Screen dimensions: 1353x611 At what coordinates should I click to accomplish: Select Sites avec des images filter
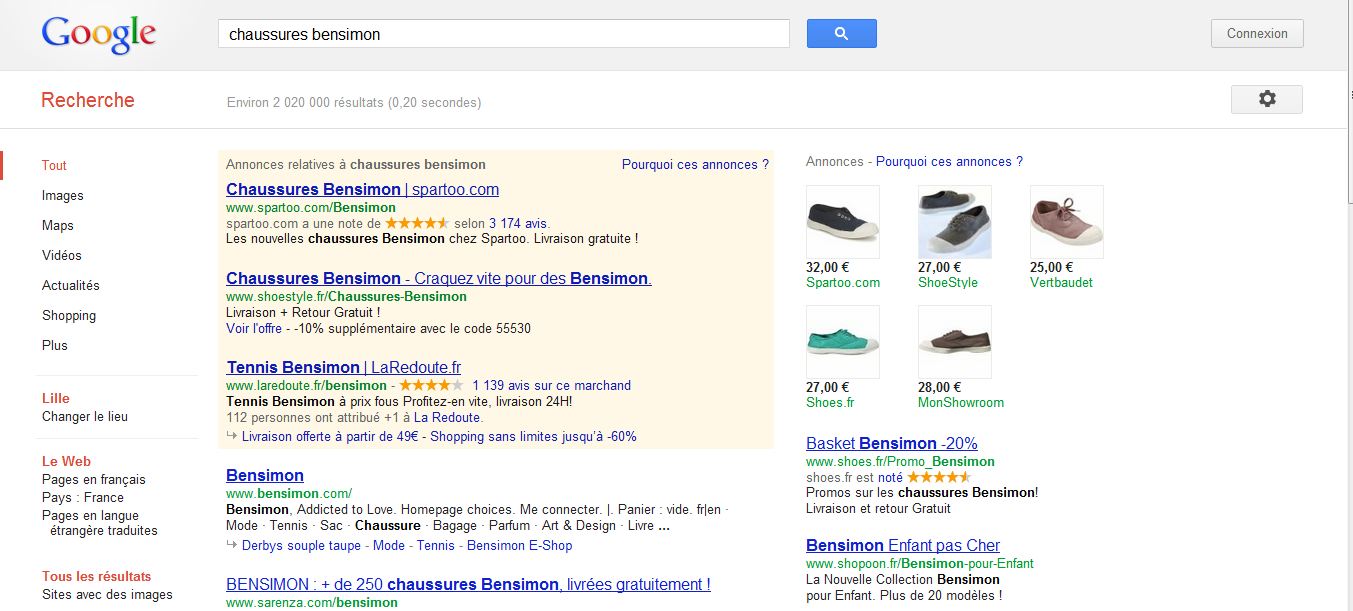107,595
